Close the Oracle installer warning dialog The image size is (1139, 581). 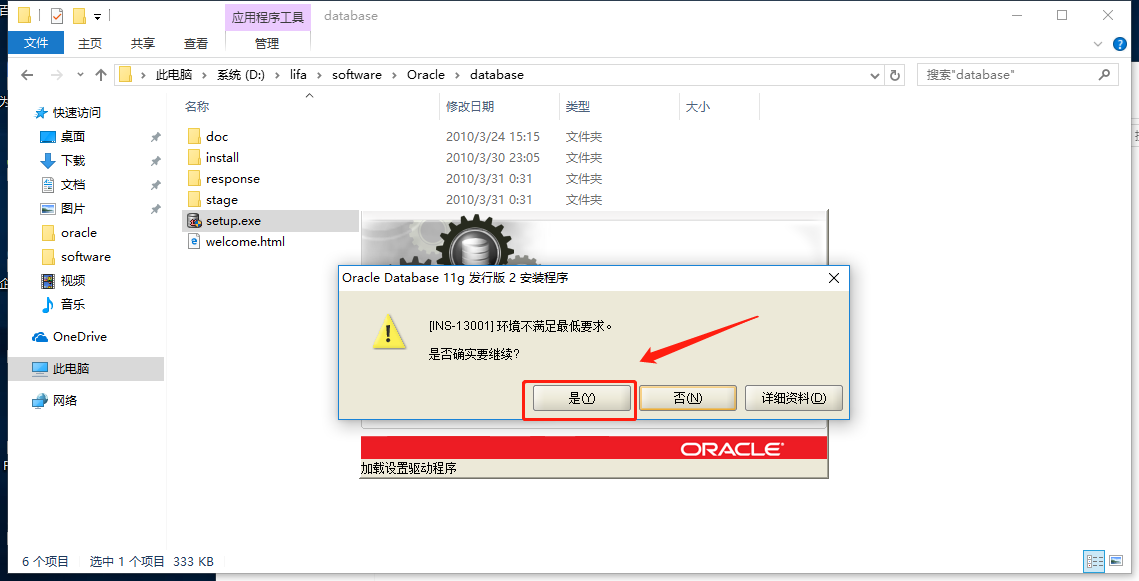coord(834,278)
